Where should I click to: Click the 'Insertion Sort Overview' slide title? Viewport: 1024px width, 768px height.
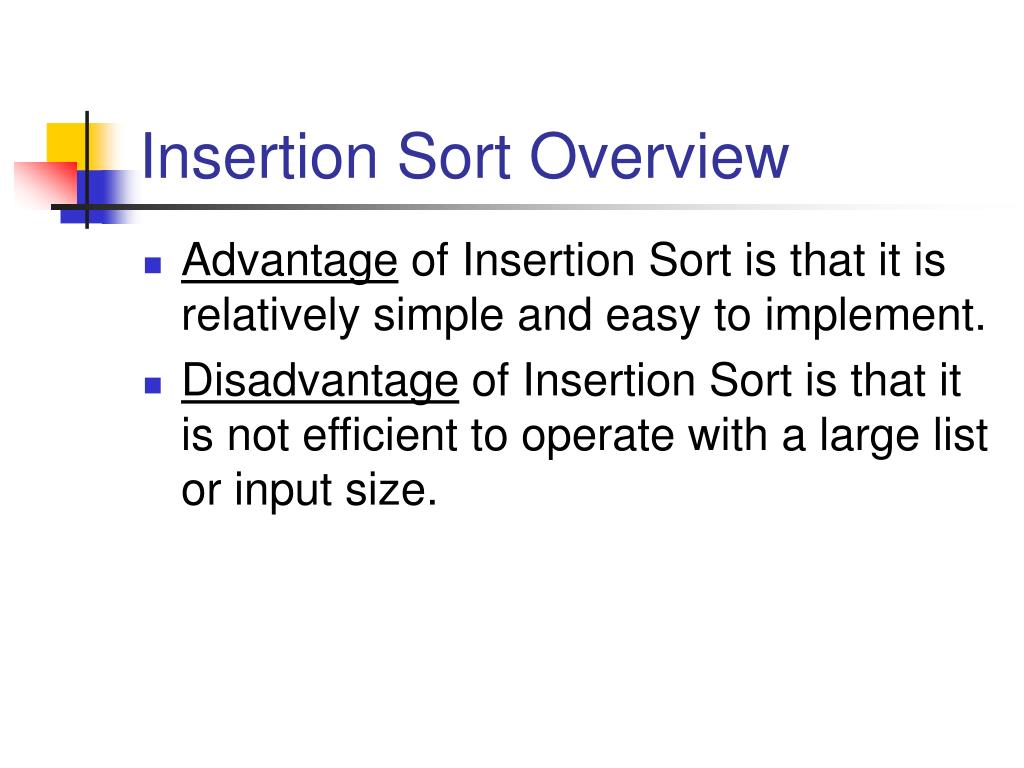464,157
